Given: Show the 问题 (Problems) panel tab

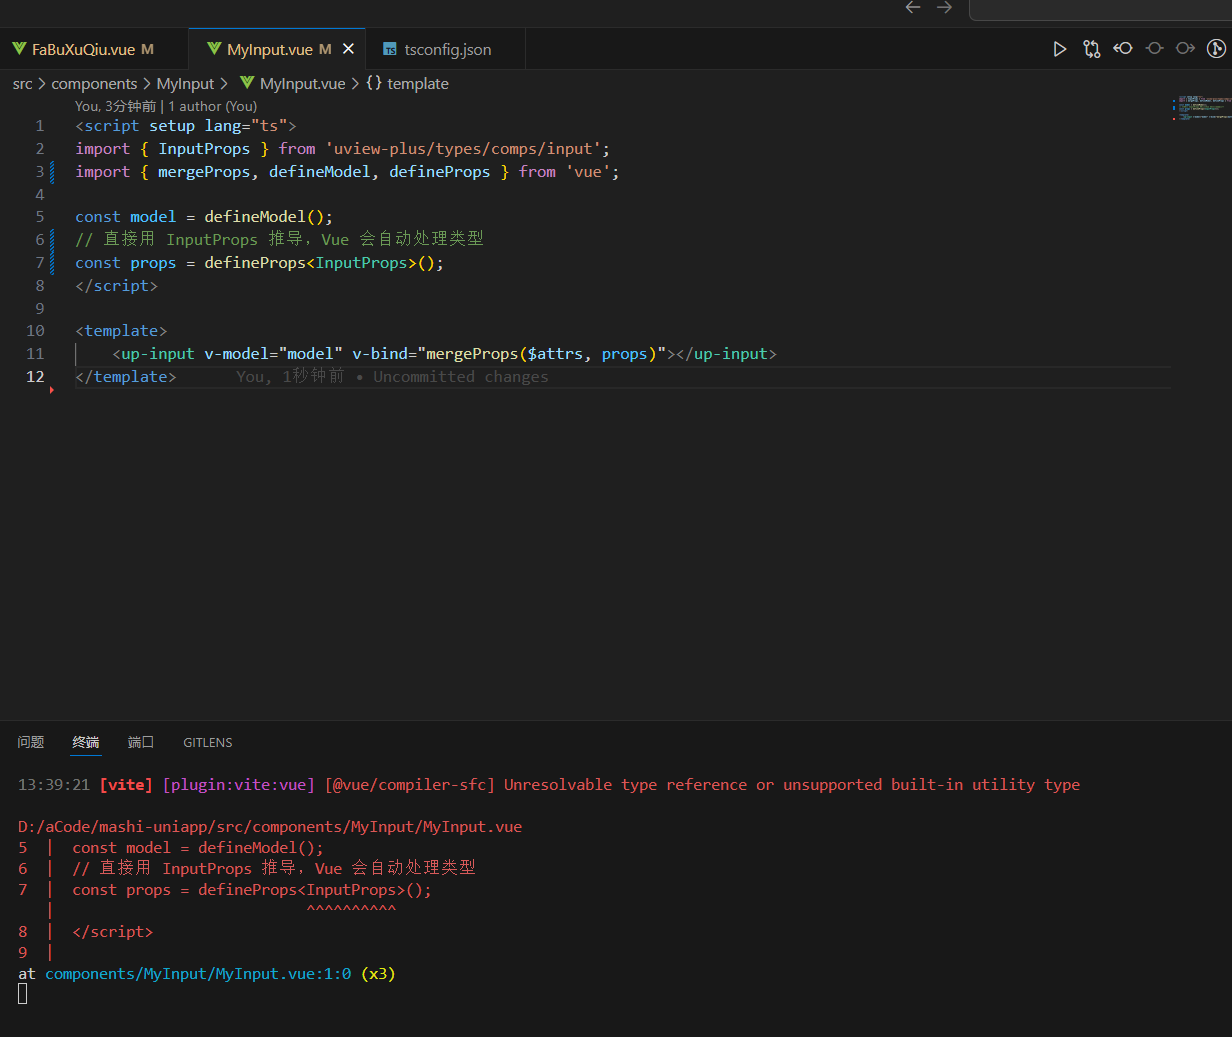Looking at the screenshot, I should (31, 742).
